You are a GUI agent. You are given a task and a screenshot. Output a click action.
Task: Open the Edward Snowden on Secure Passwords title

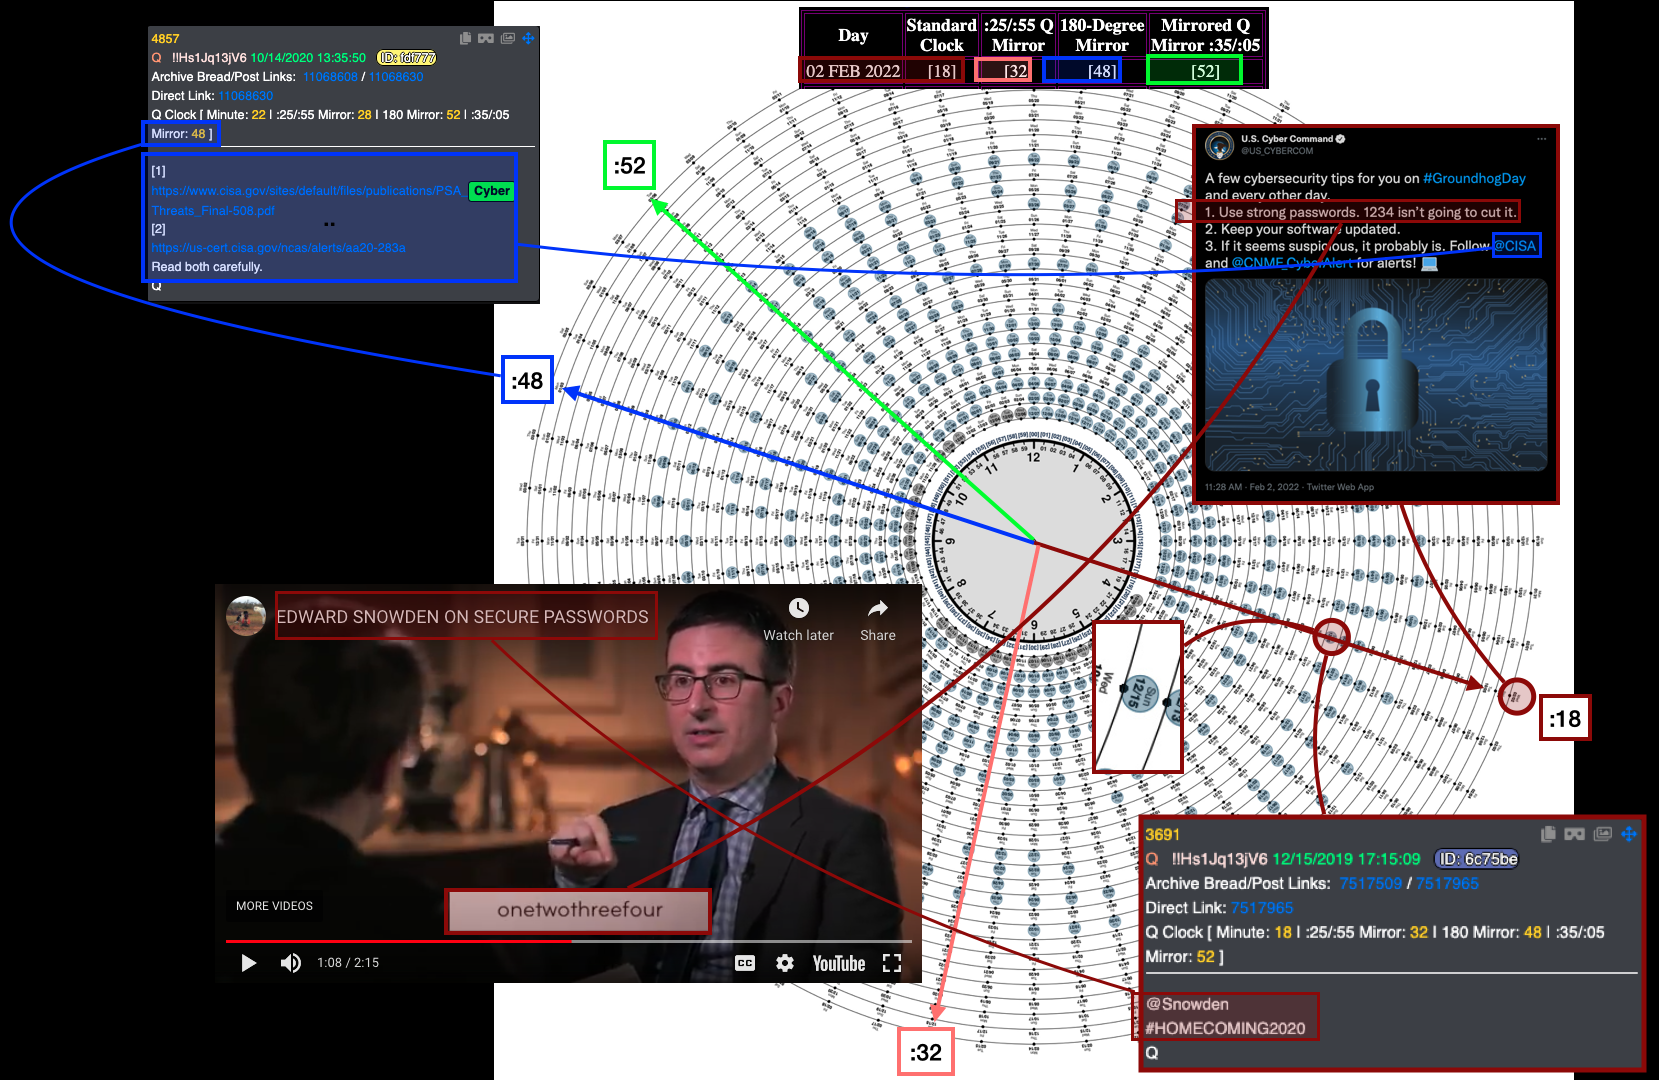(x=462, y=617)
